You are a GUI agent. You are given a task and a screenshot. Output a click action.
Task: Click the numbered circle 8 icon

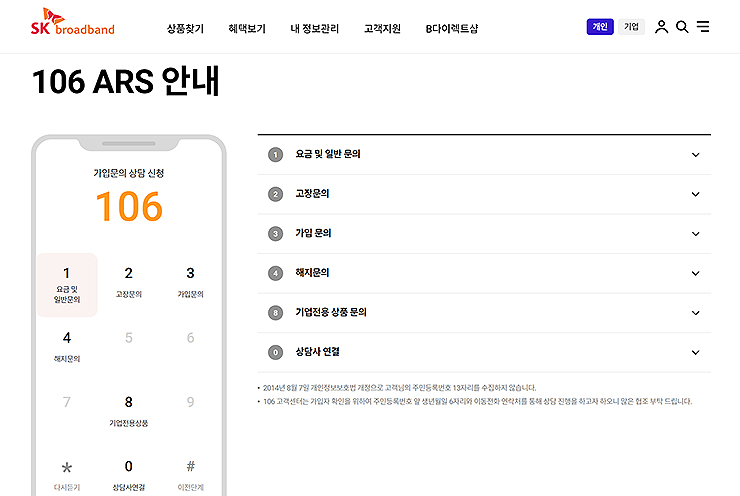click(x=276, y=313)
